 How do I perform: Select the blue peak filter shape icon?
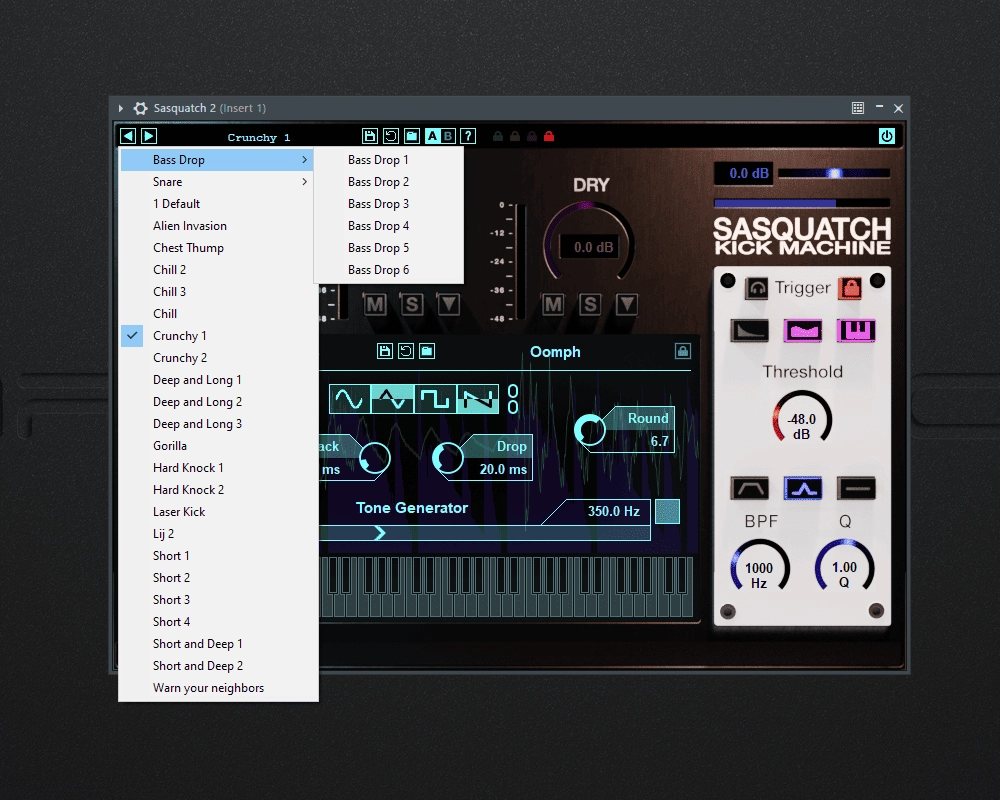tap(802, 489)
